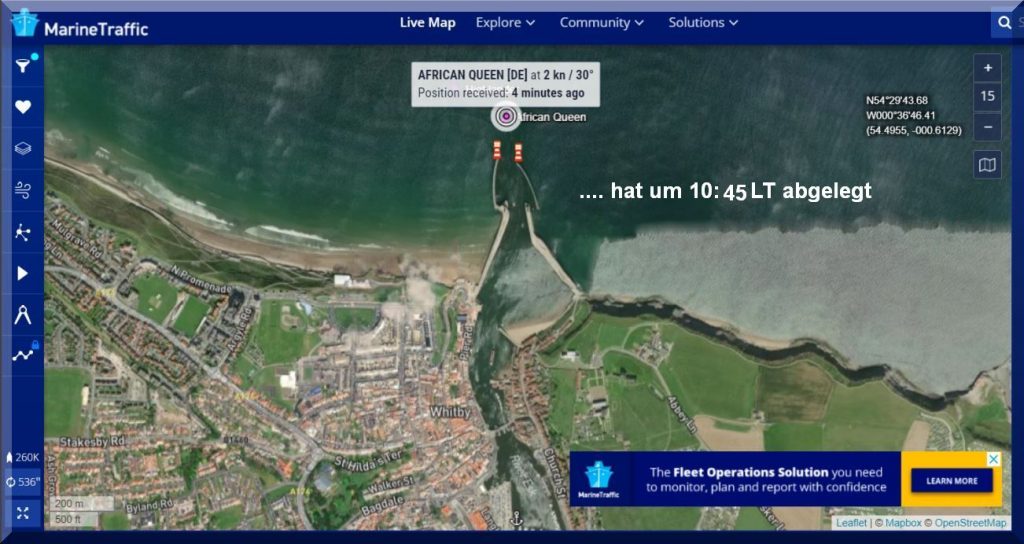Select the distance measuring compass tool

(x=23, y=314)
